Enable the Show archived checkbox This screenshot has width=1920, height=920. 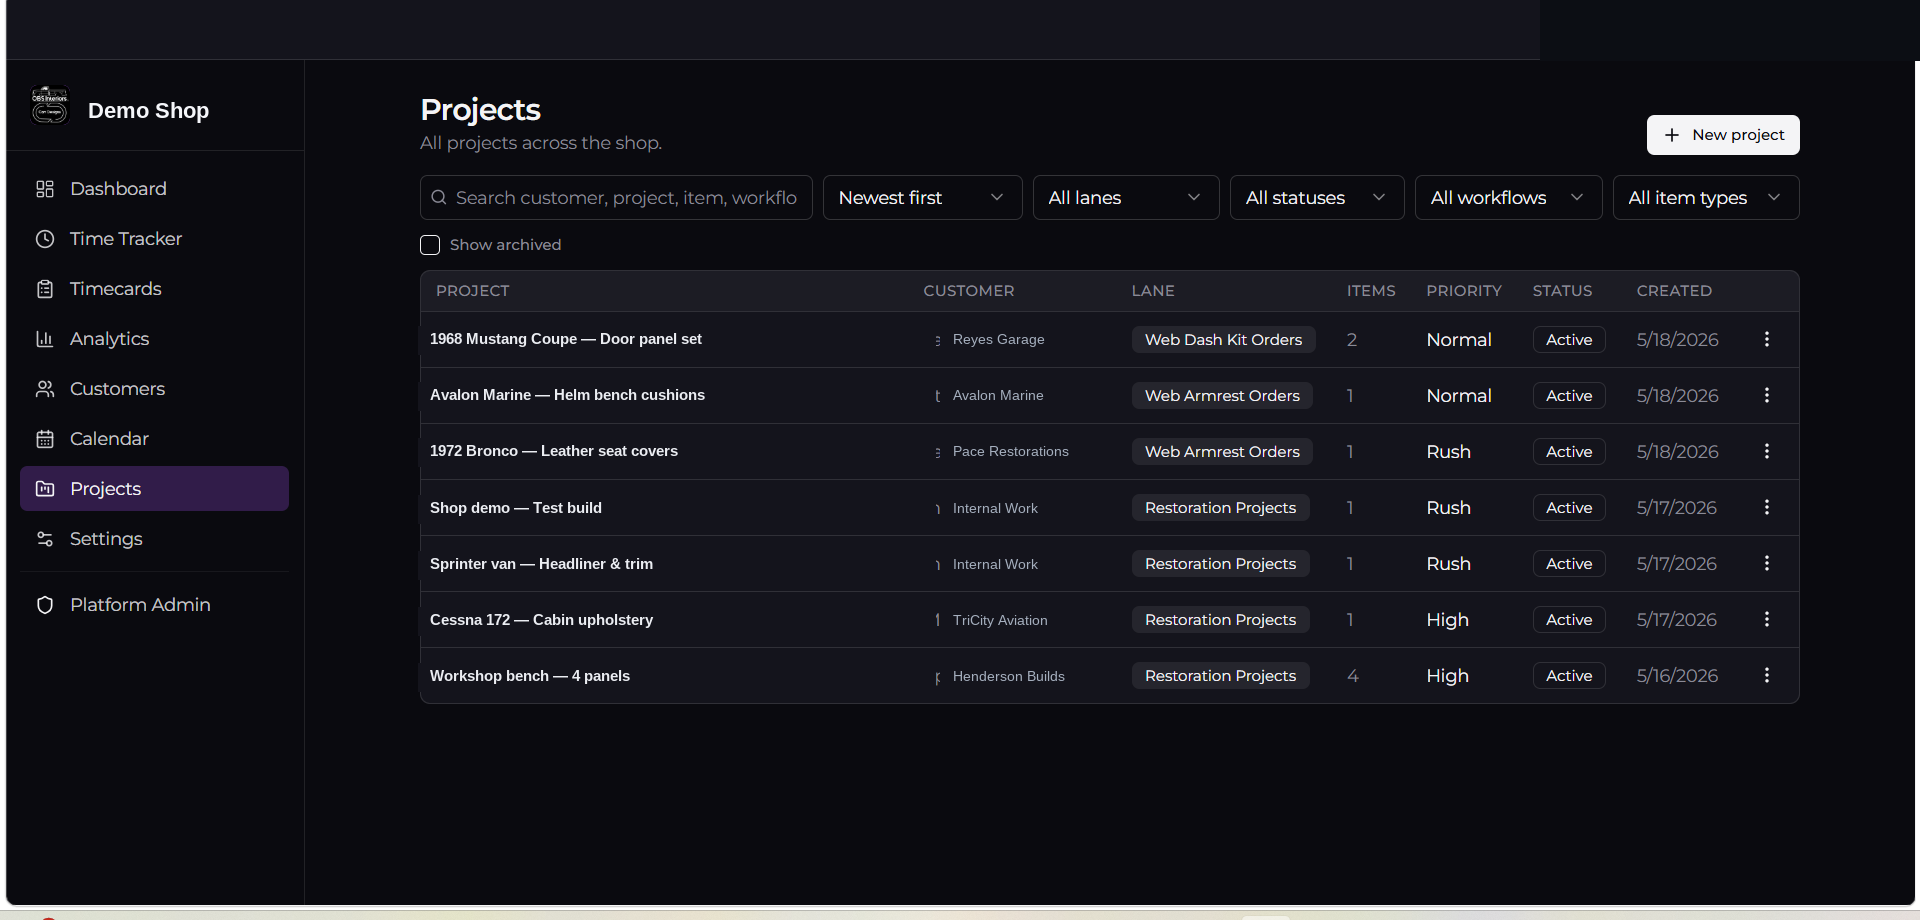tap(430, 245)
